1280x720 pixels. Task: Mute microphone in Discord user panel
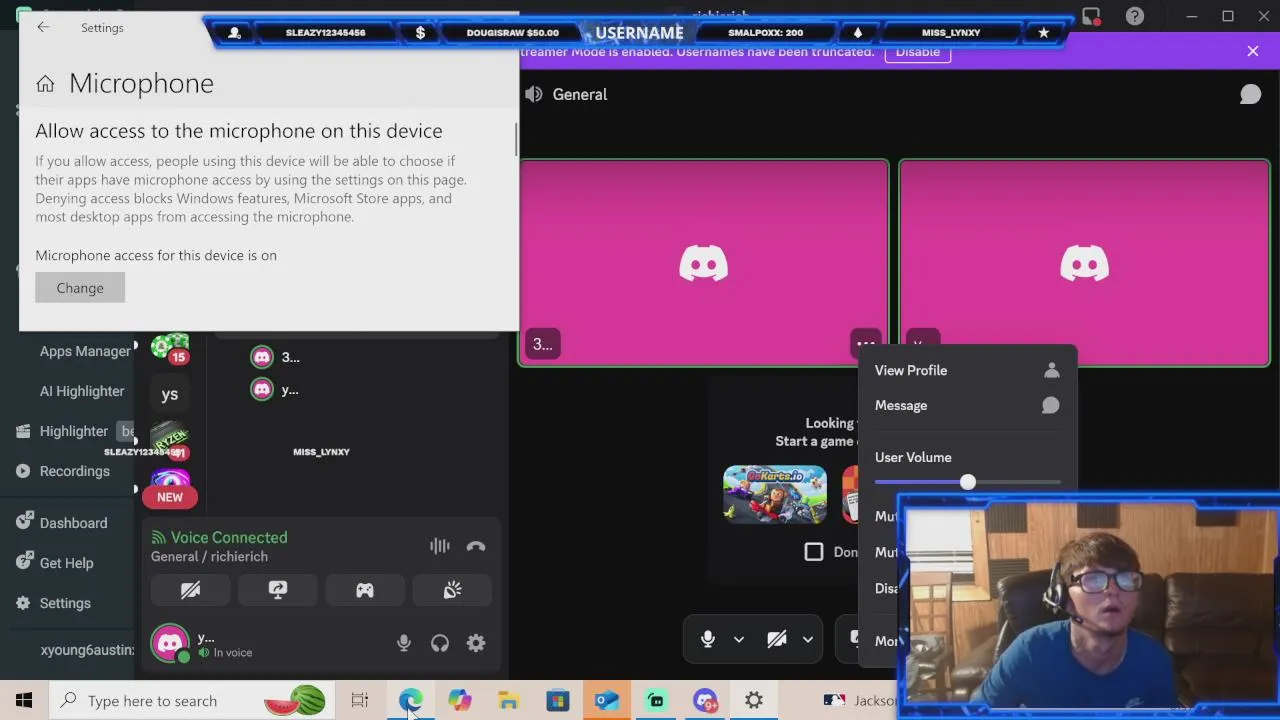404,643
